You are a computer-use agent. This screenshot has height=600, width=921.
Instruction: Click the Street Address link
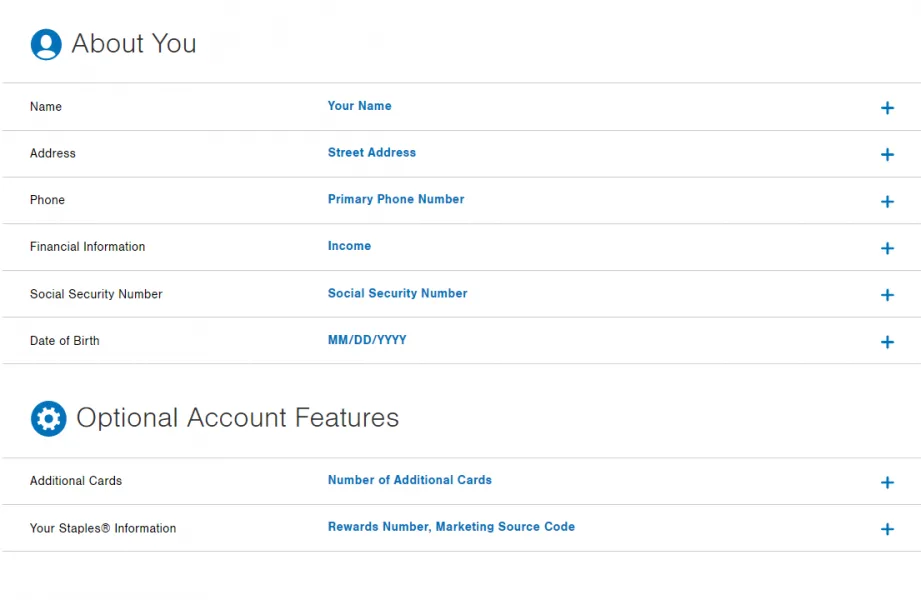coord(371,153)
